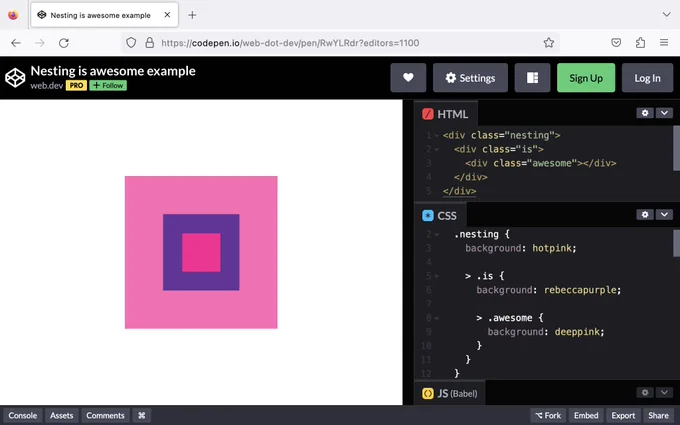Click the Log In button
This screenshot has width=680, height=425.
click(647, 78)
